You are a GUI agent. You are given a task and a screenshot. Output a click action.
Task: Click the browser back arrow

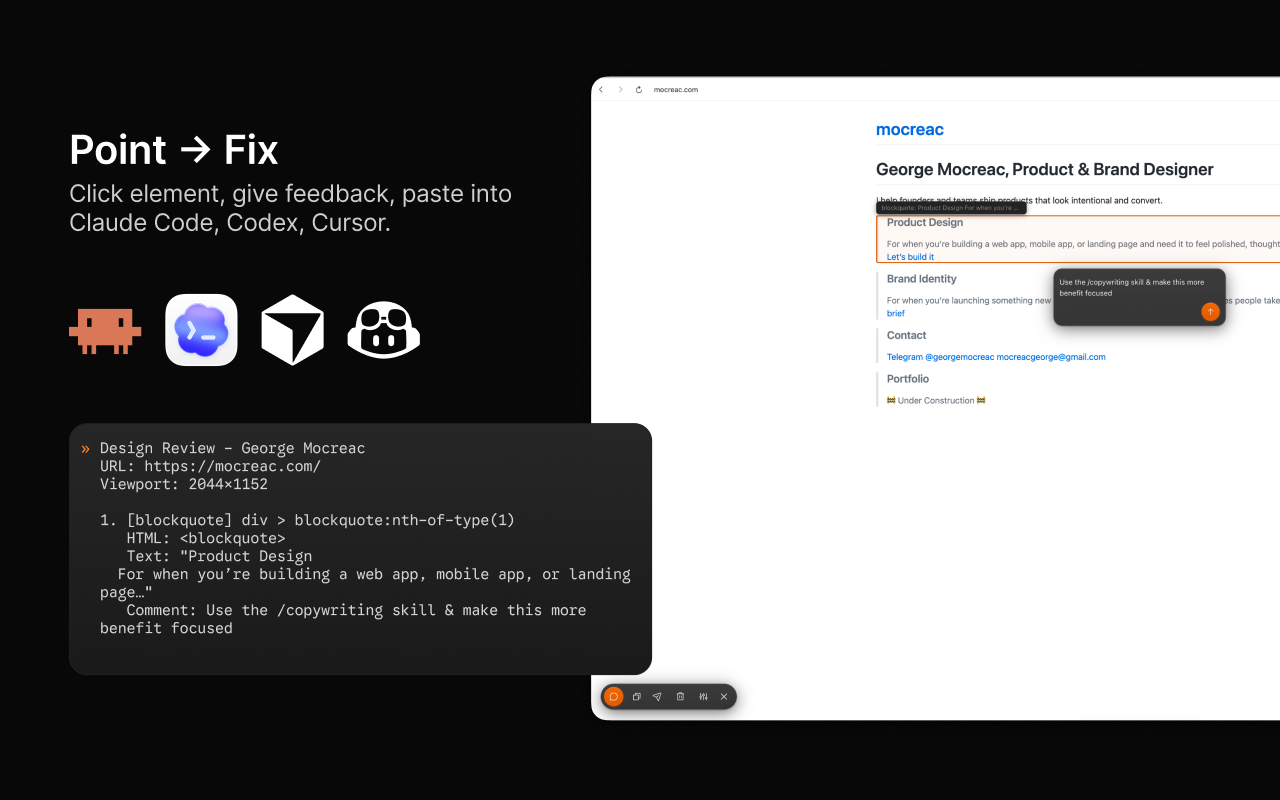[601, 89]
